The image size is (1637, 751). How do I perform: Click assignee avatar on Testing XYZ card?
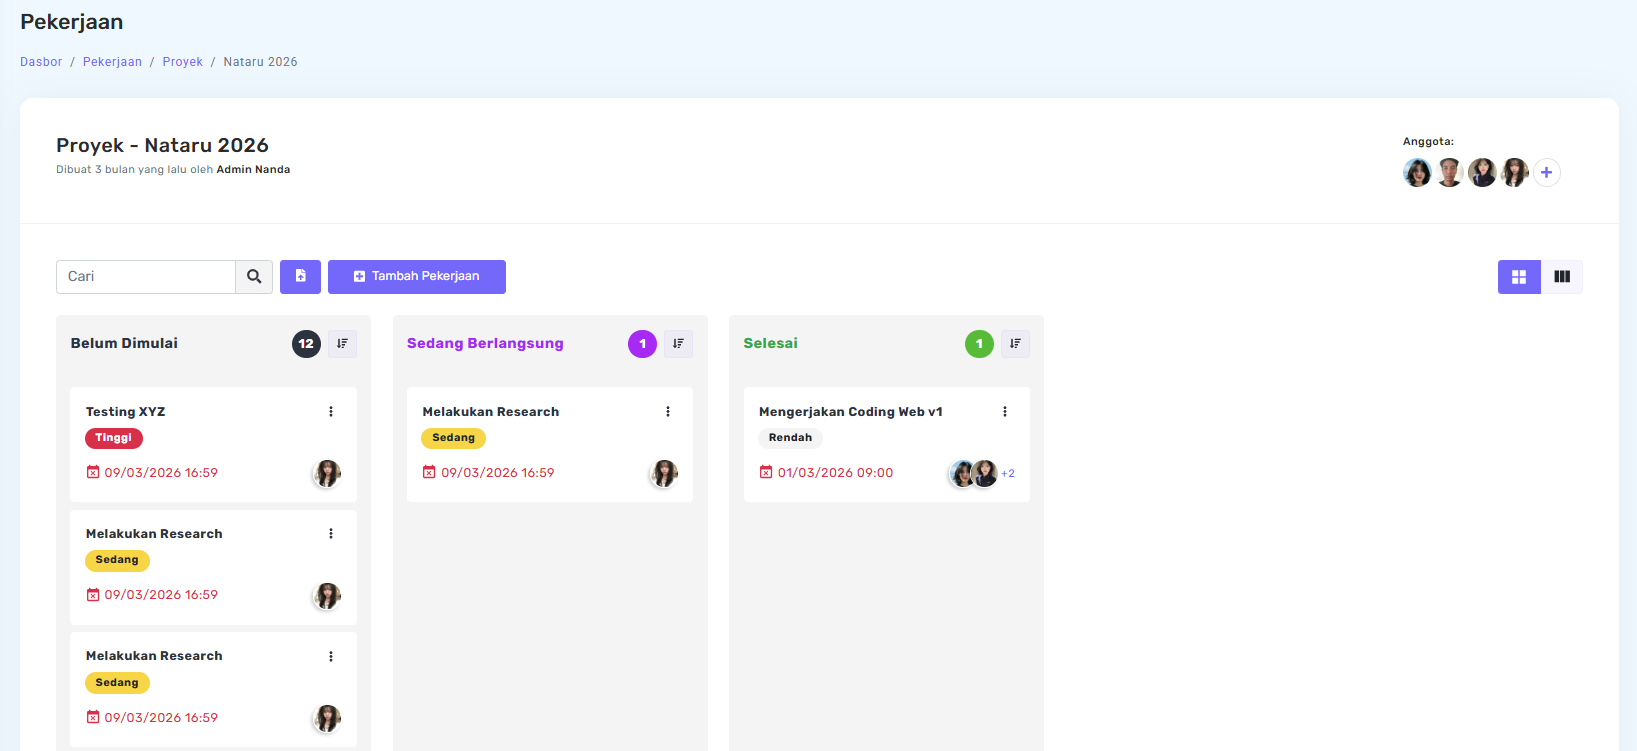[327, 473]
